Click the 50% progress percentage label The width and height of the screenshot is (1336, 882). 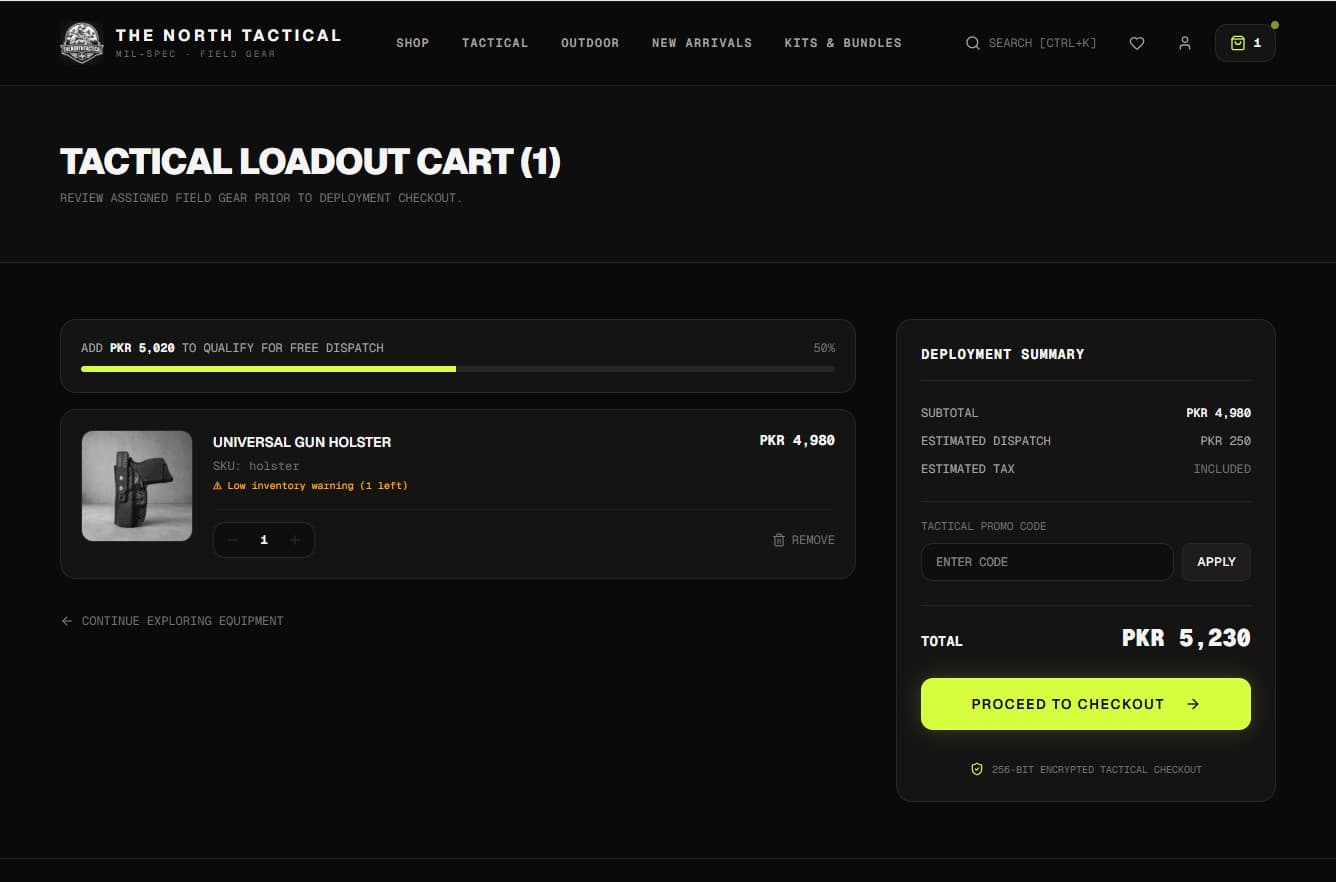tap(824, 348)
